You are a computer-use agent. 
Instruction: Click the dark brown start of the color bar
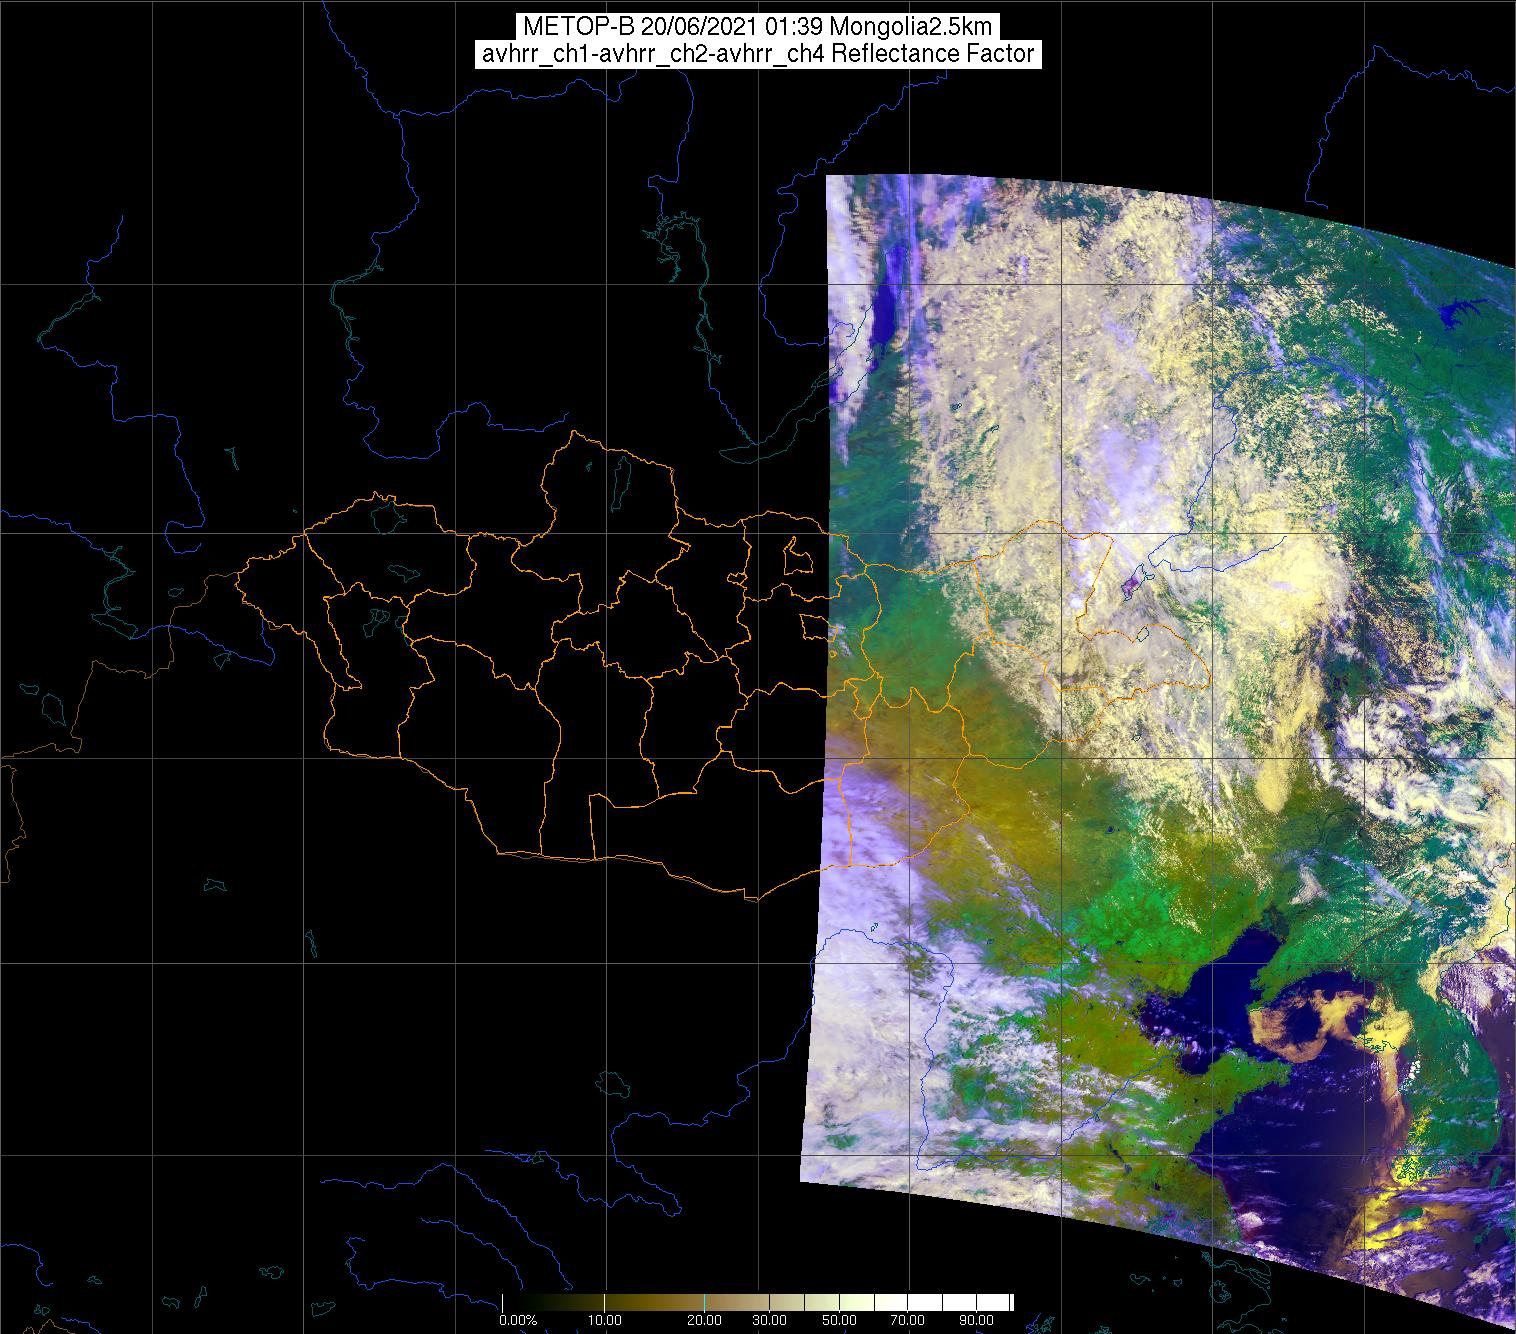click(508, 1302)
